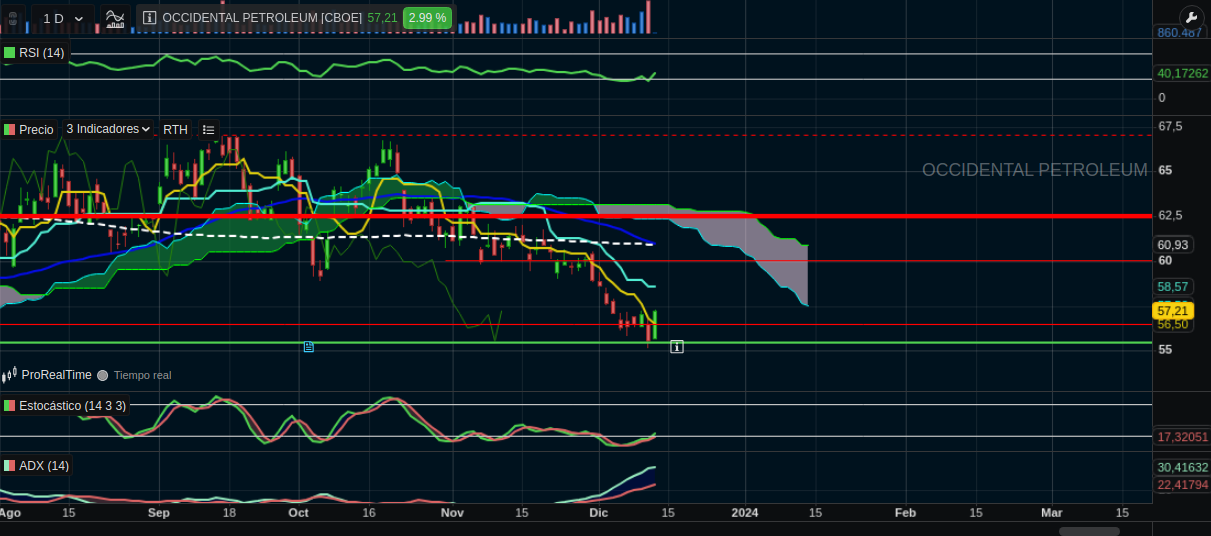Toggle the RTH trading hours button

(175, 129)
